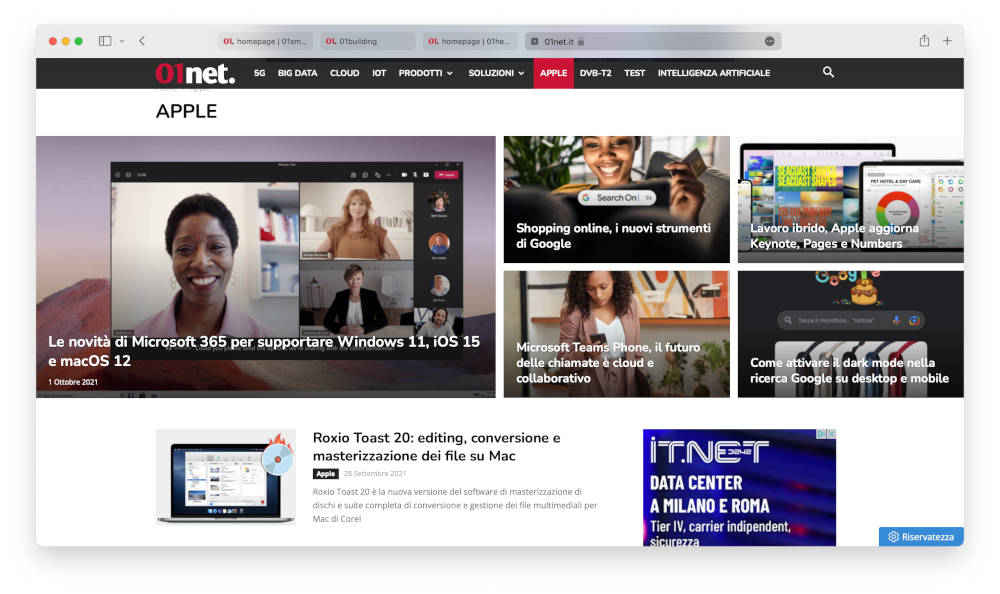The height and width of the screenshot is (594, 1000).
Task: Click the Apple category tag under Roxio
Action: click(x=325, y=473)
